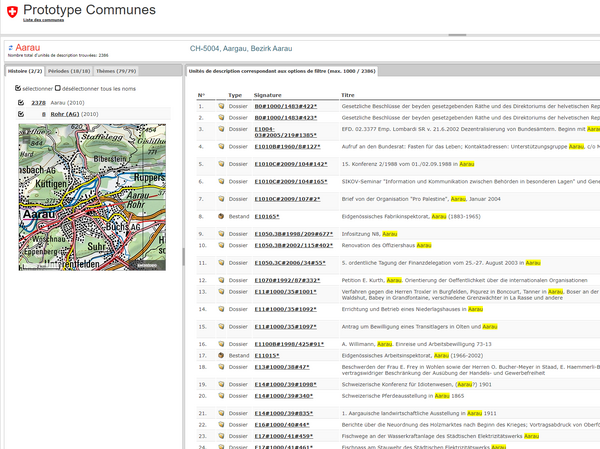Viewport: 600px width, 449px height.
Task: Click the red Aarau commune heading
Action: click(28, 47)
